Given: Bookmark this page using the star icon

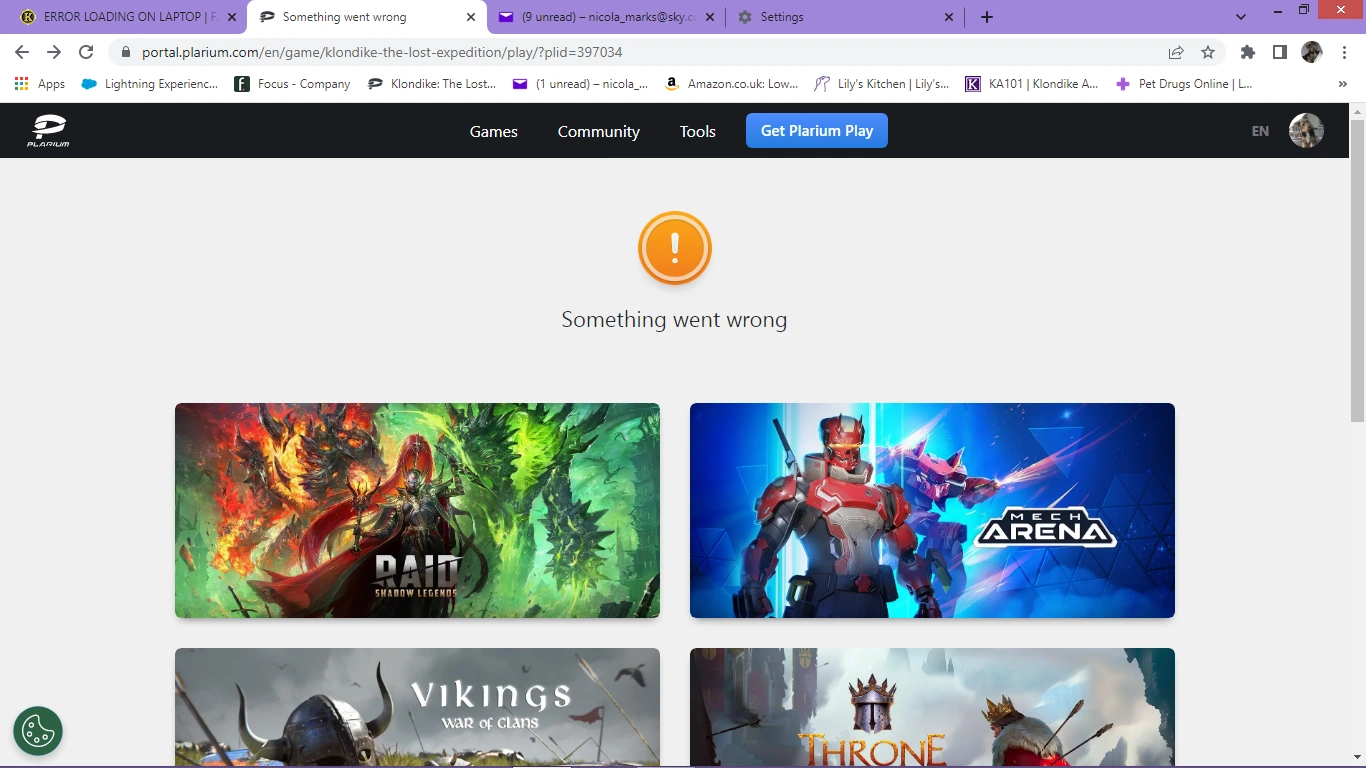Looking at the screenshot, I should click(1207, 52).
